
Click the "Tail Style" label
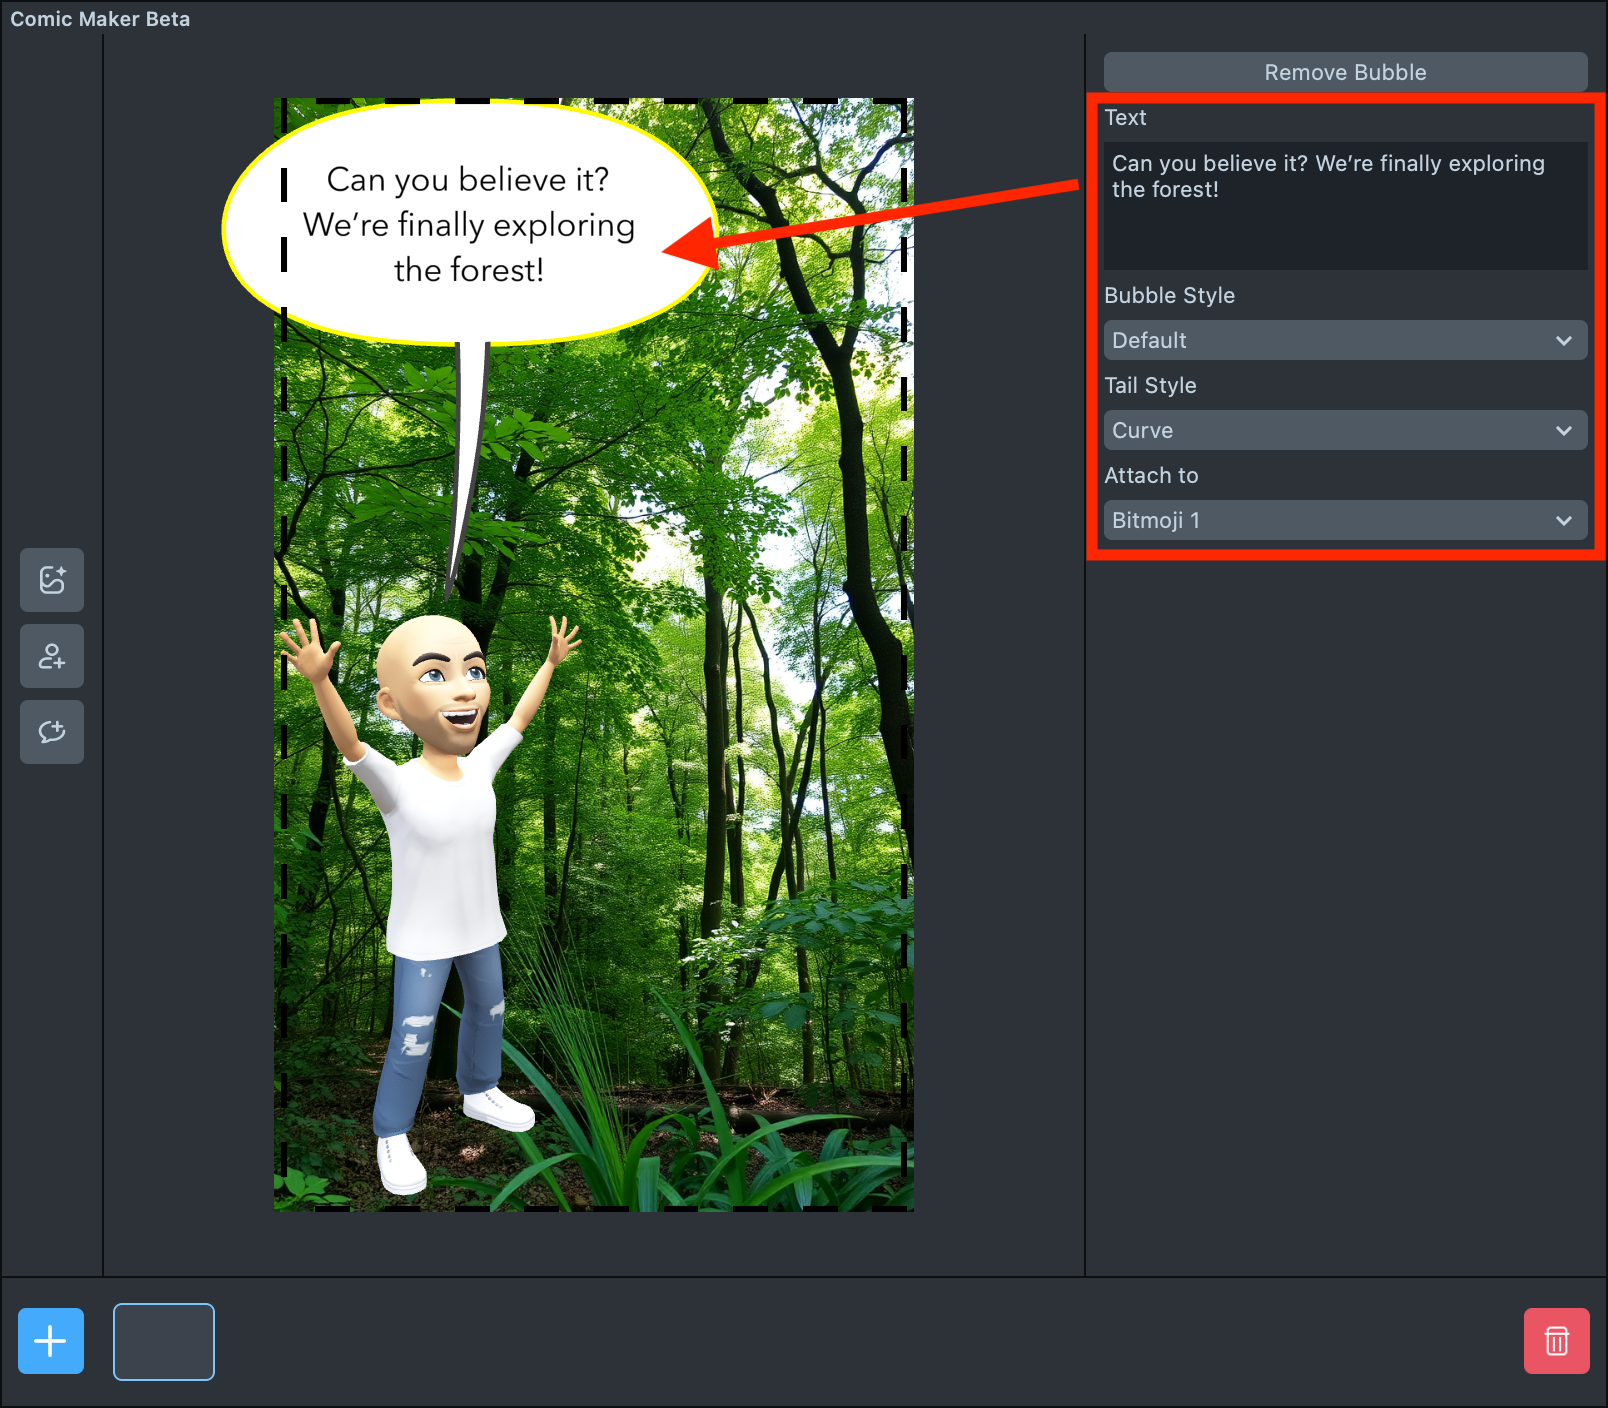pyautogui.click(x=1150, y=385)
